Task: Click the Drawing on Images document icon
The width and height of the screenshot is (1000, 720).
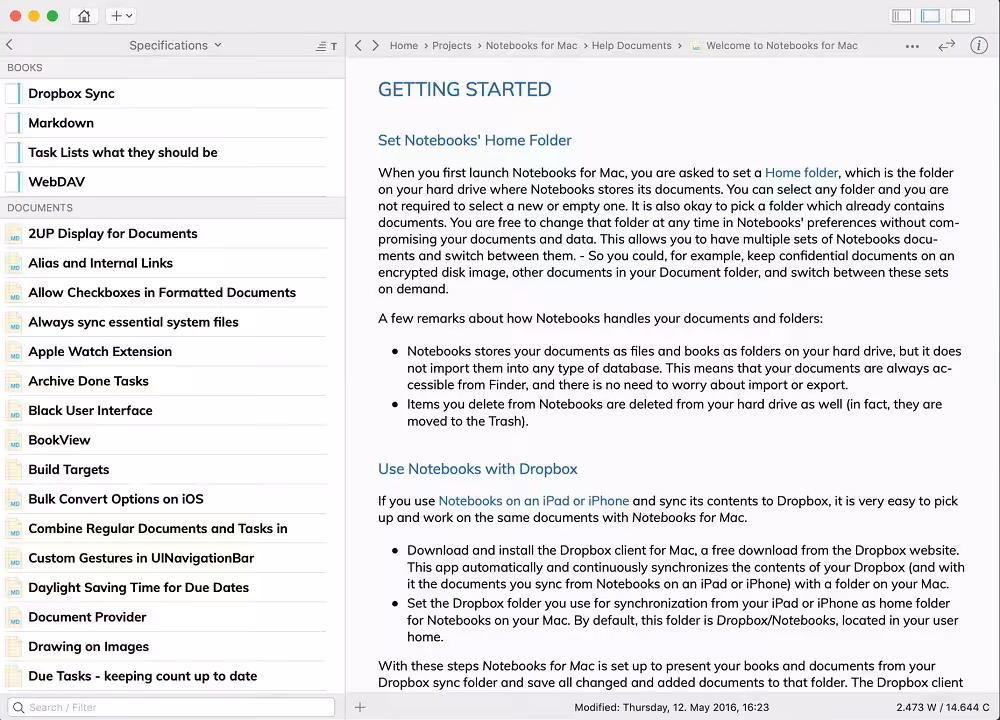Action: 13,646
